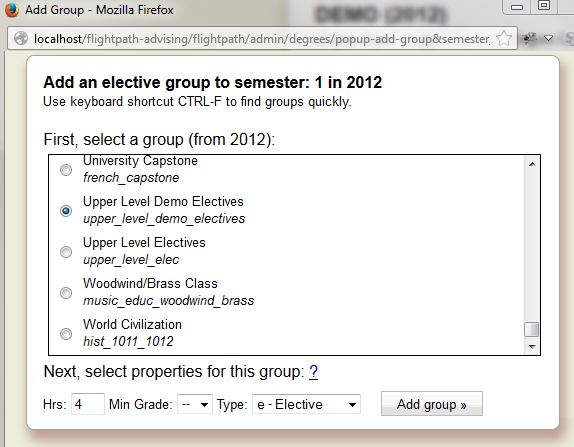Screen dimensions: 574x447
Task: Select the University Capstone radio button
Action: click(66, 170)
